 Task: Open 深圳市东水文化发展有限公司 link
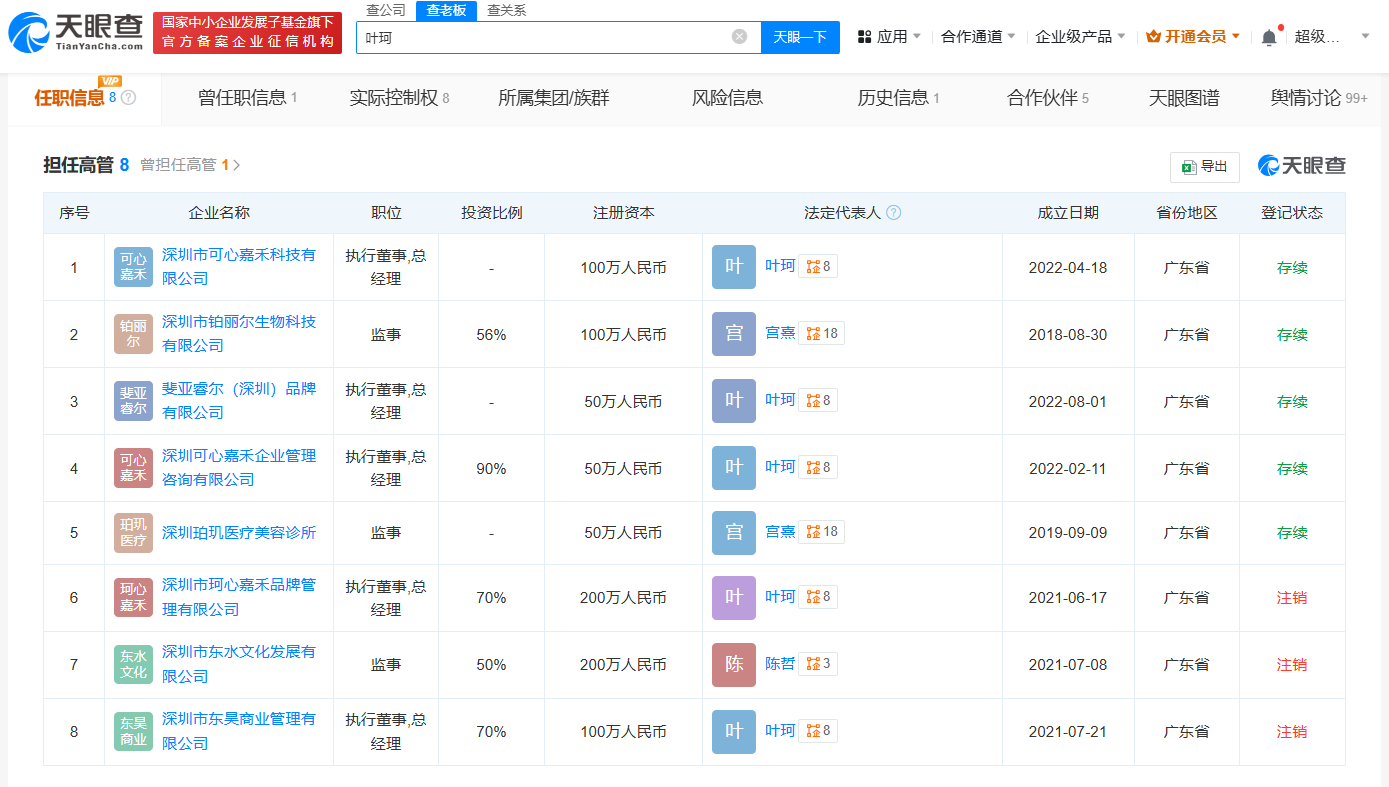[239, 665]
